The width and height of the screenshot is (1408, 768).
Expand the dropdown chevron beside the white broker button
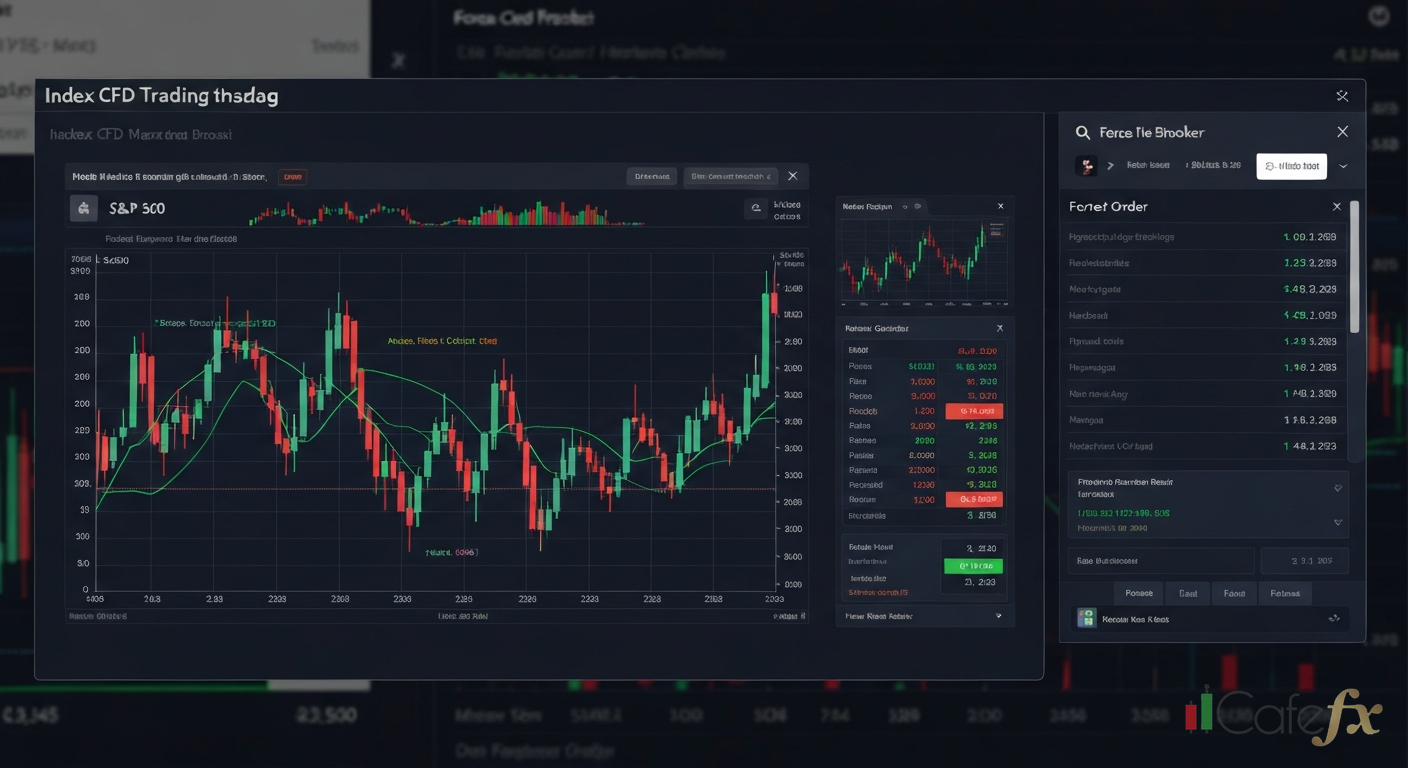(x=1343, y=166)
